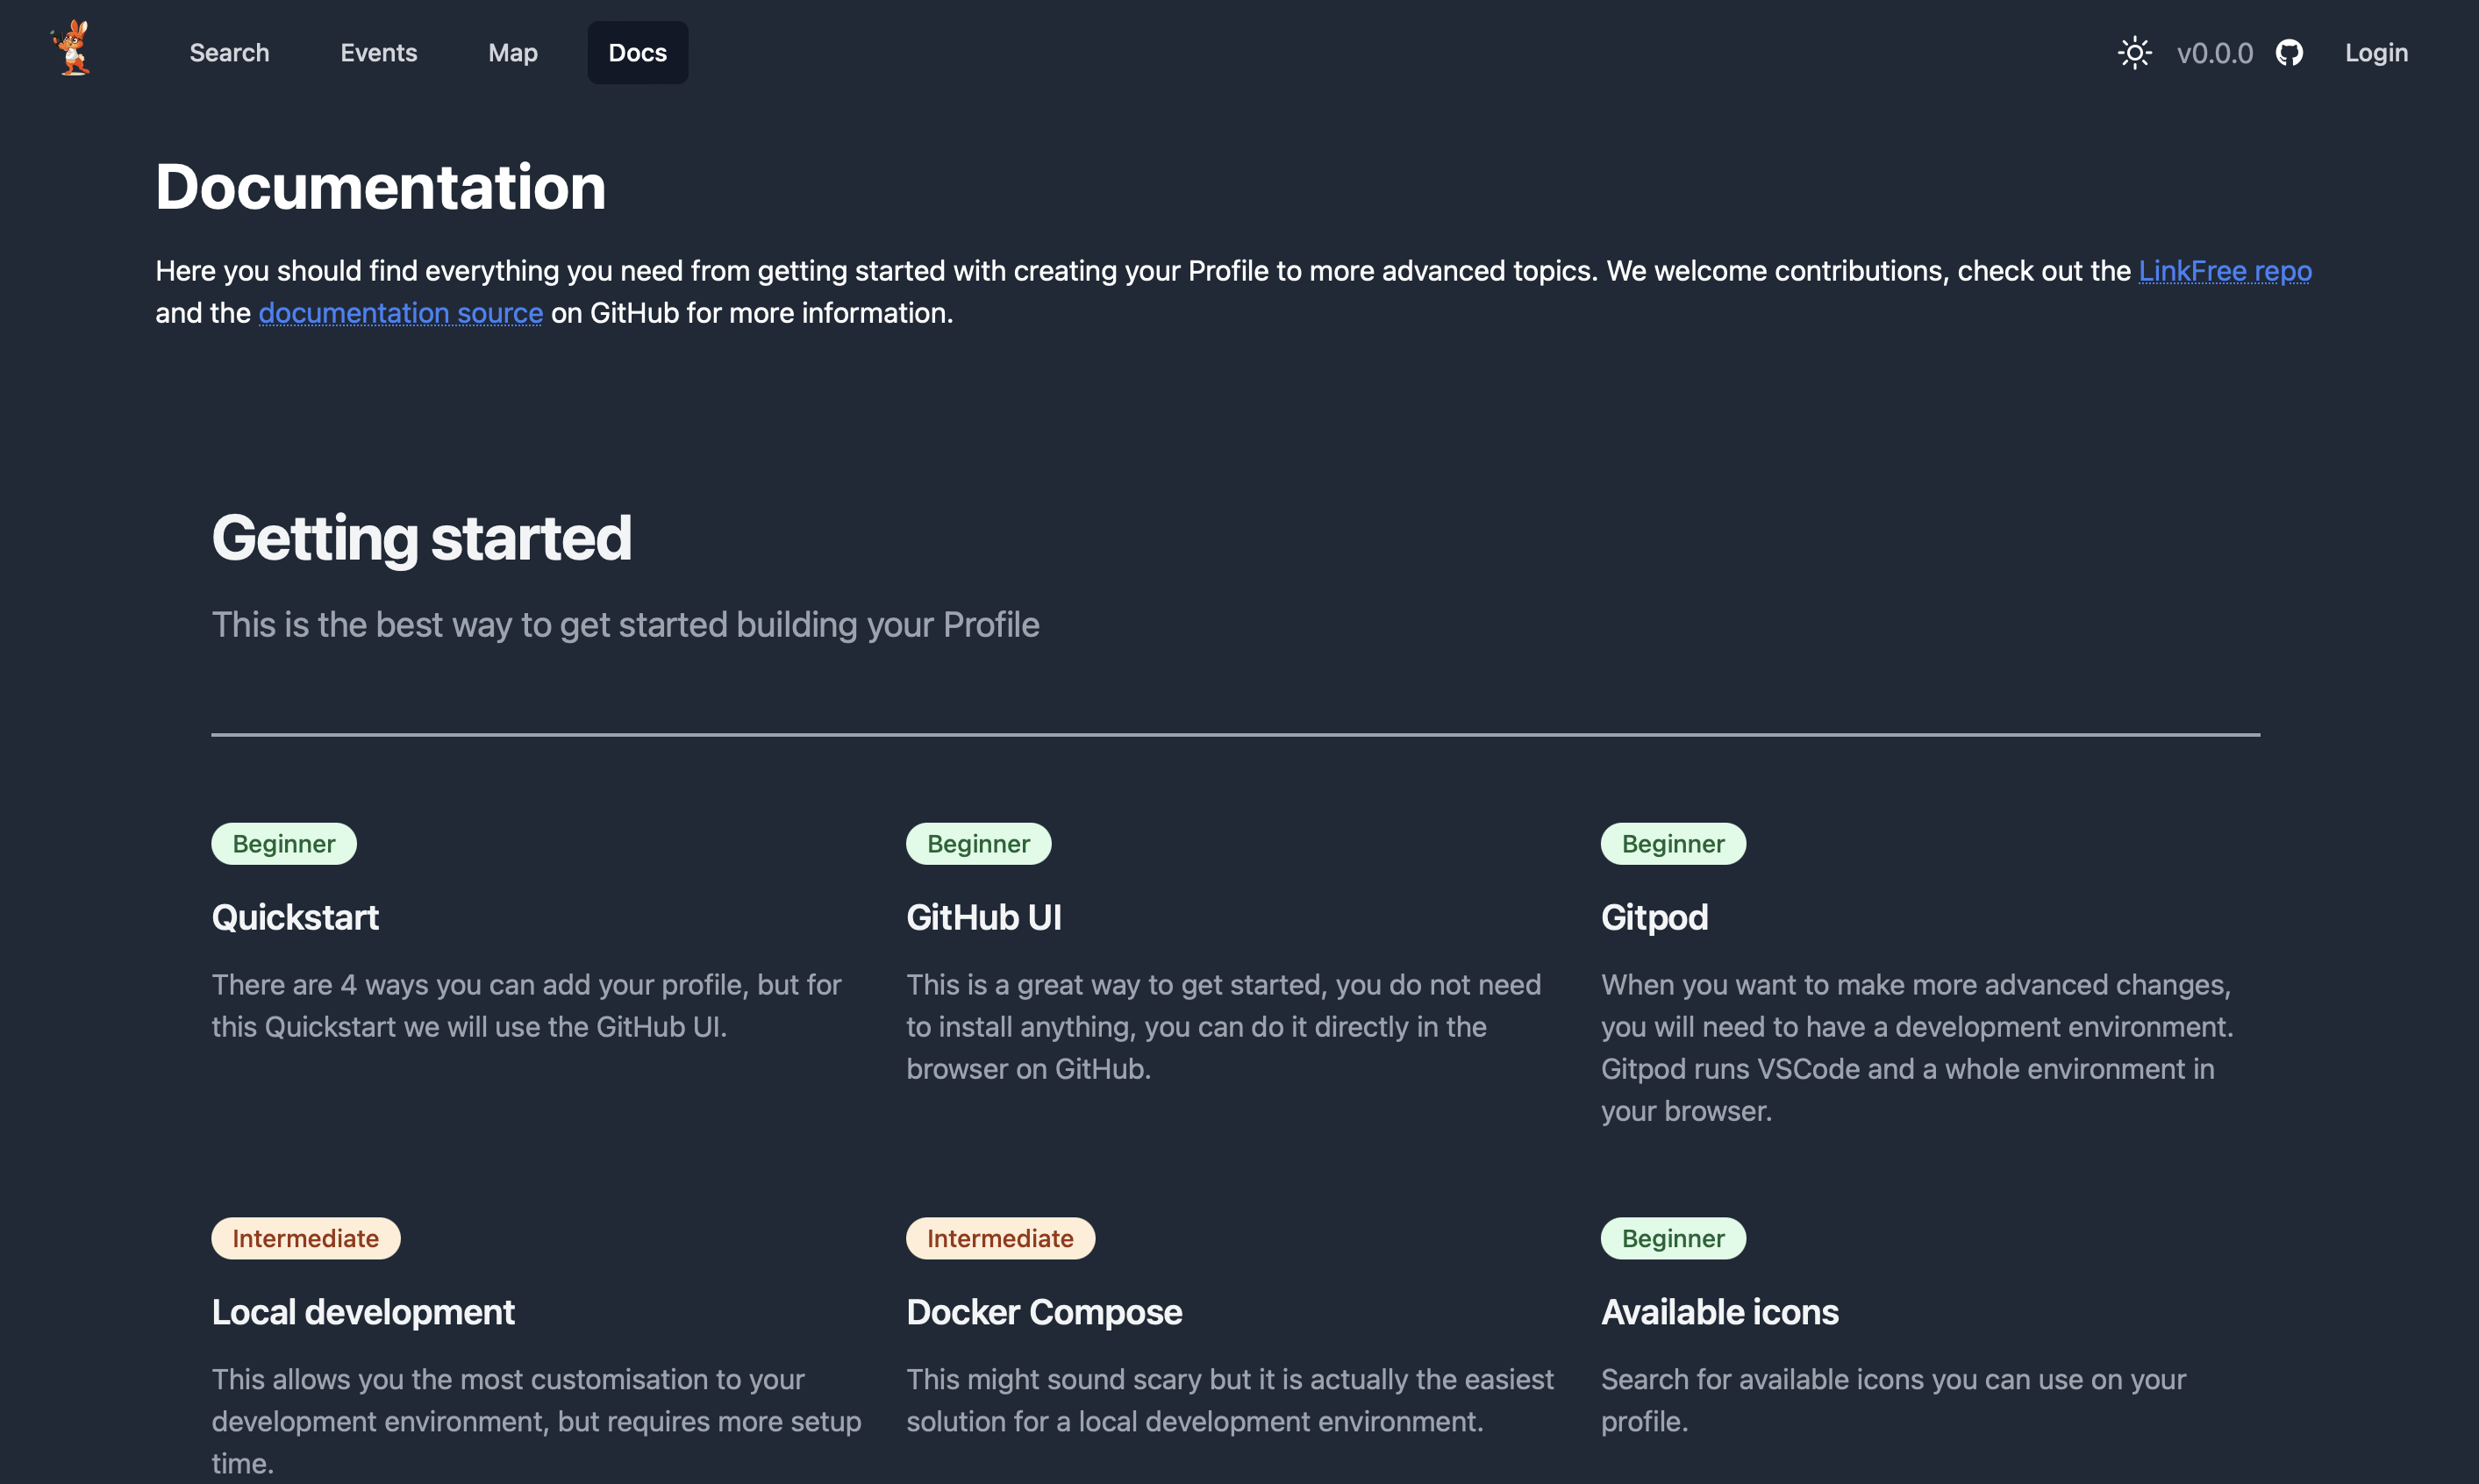Open the Search nav item
Viewport: 2479px width, 1484px height.
(x=229, y=53)
